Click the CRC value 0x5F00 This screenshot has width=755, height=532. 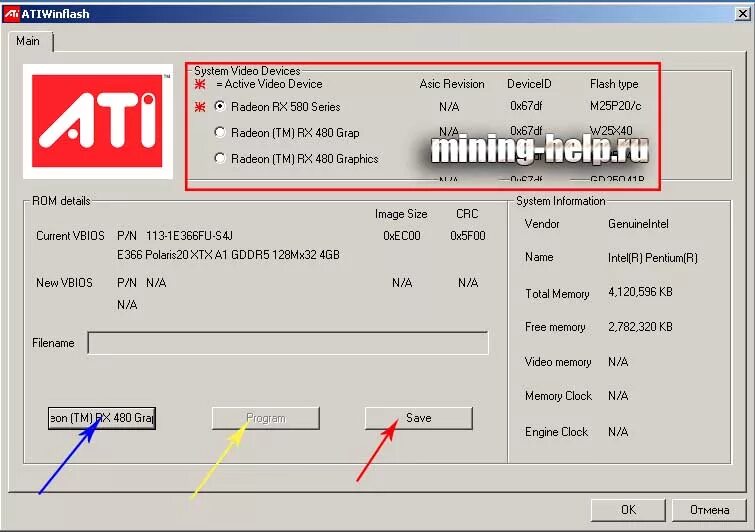tap(468, 236)
